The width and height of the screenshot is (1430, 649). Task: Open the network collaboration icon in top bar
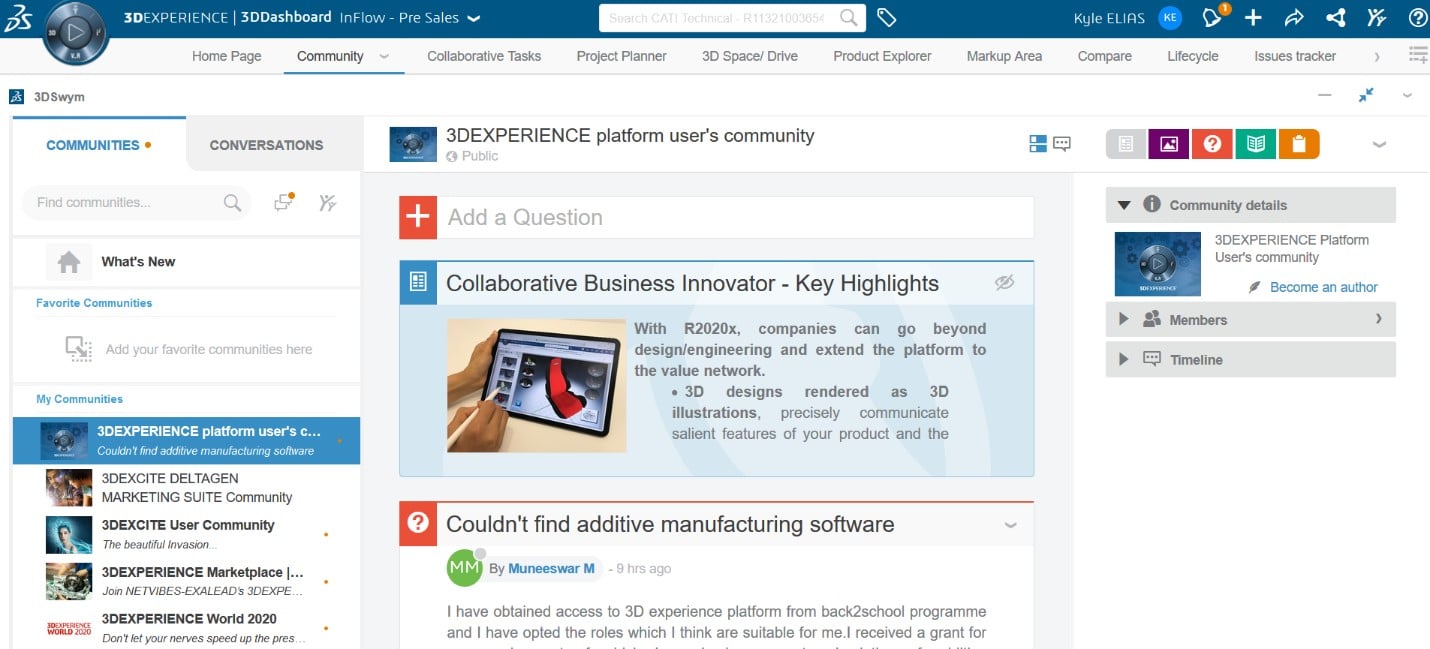tap(1335, 18)
